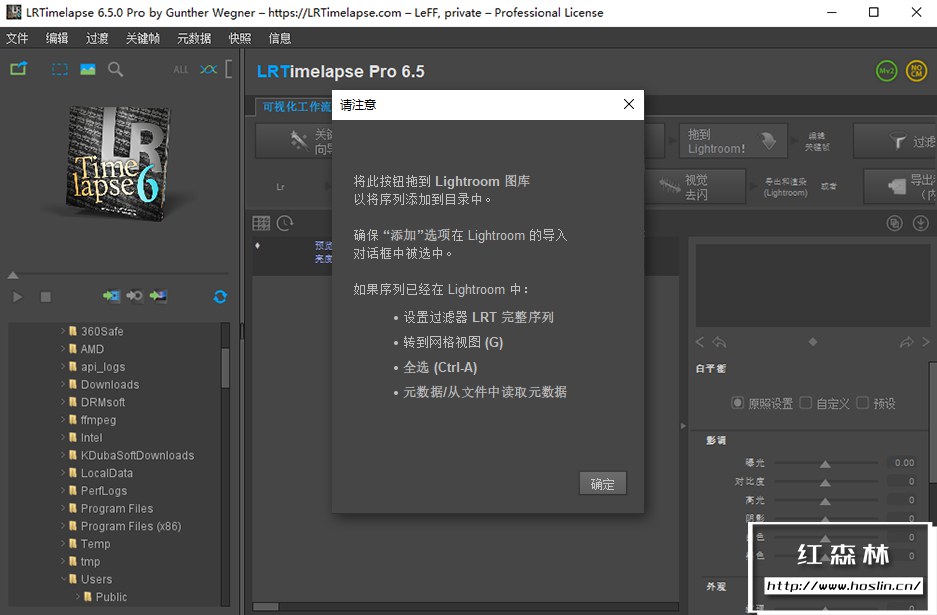Click the 视觉去闪 workflow button
Viewport: 937px width, 615px height.
696,187
